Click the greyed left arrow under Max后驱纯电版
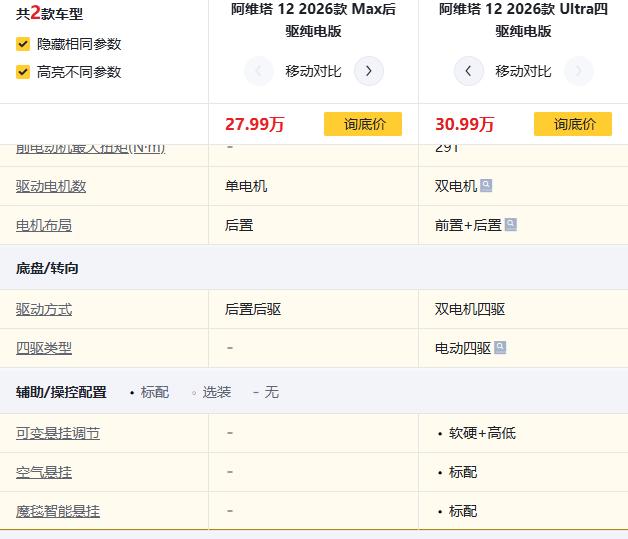The height and width of the screenshot is (539, 628). (x=259, y=71)
